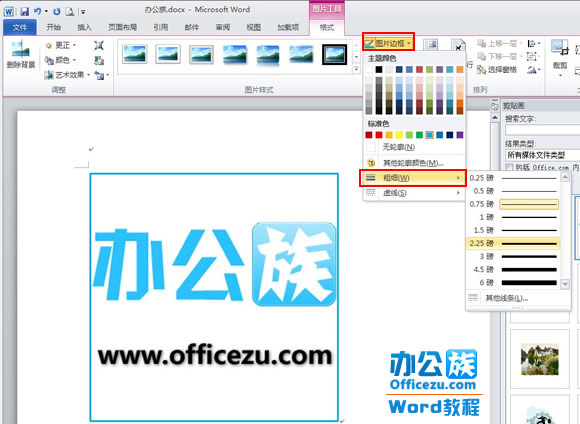The height and width of the screenshot is (424, 580).
Task: Click the 选择窗格 (Selection Pane) icon
Action: [x=481, y=69]
